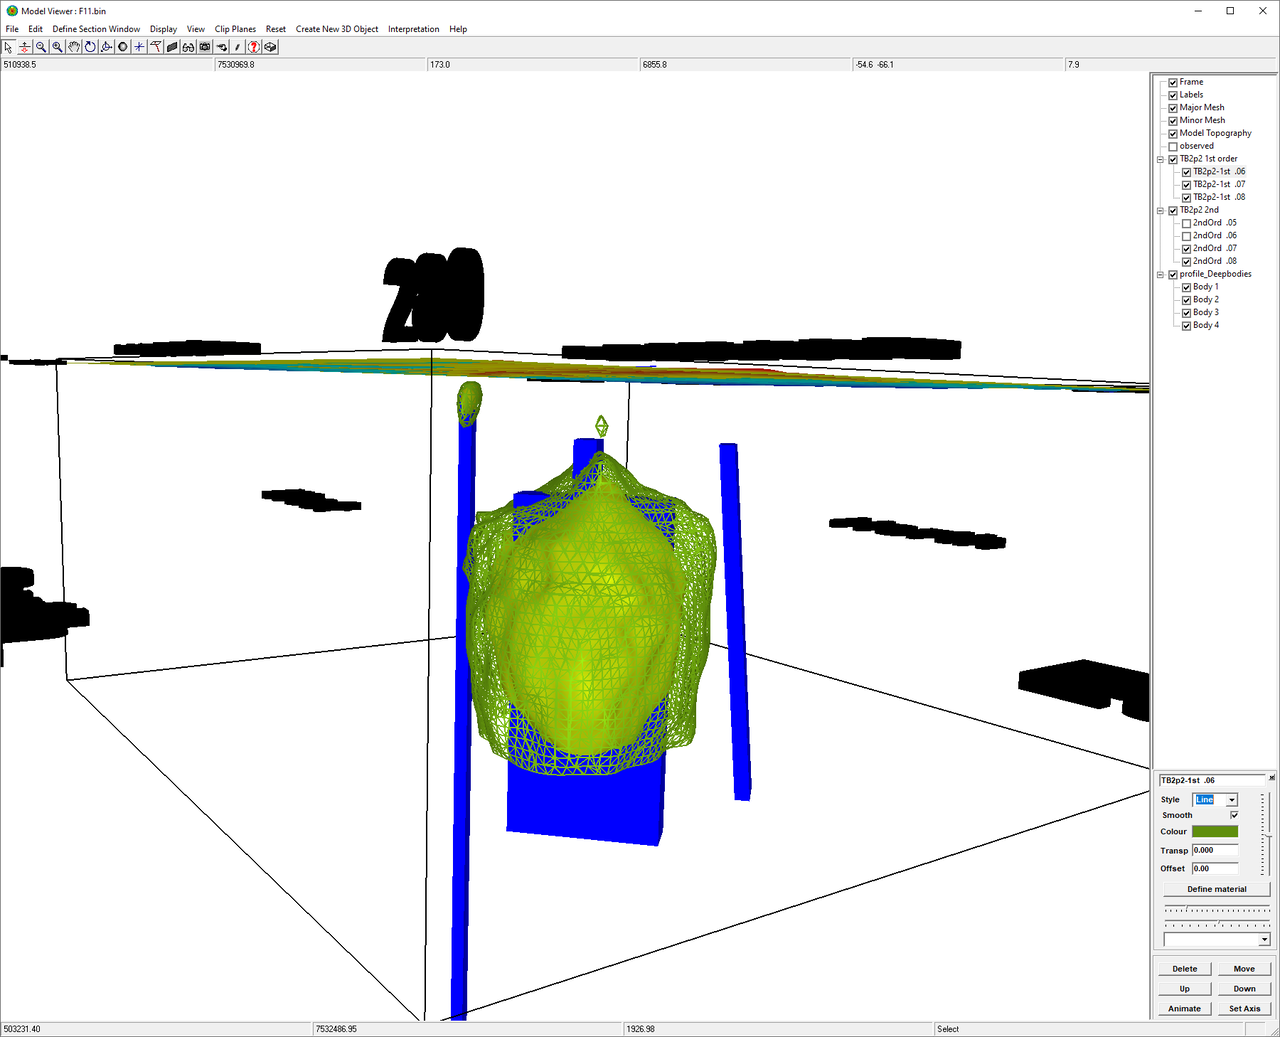This screenshot has width=1280, height=1037.
Task: Collapse the TB2p2 1st order tree group
Action: click(x=1161, y=159)
